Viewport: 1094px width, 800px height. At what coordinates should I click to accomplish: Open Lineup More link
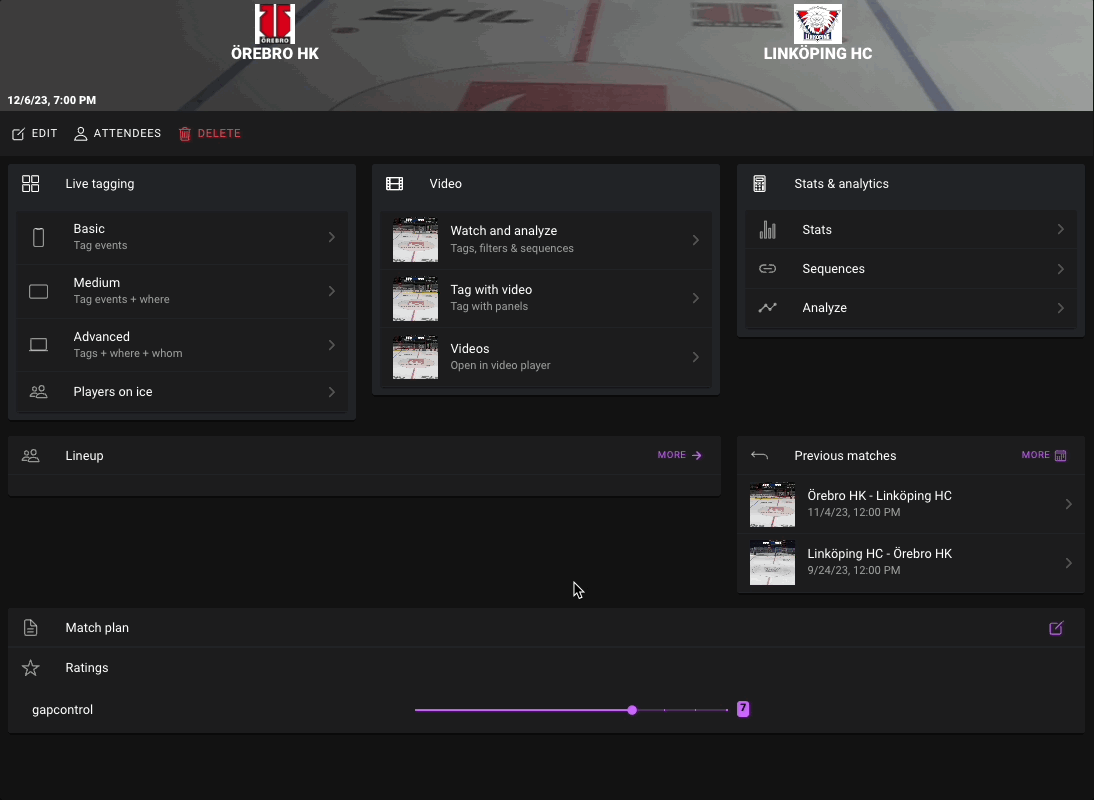[679, 456]
